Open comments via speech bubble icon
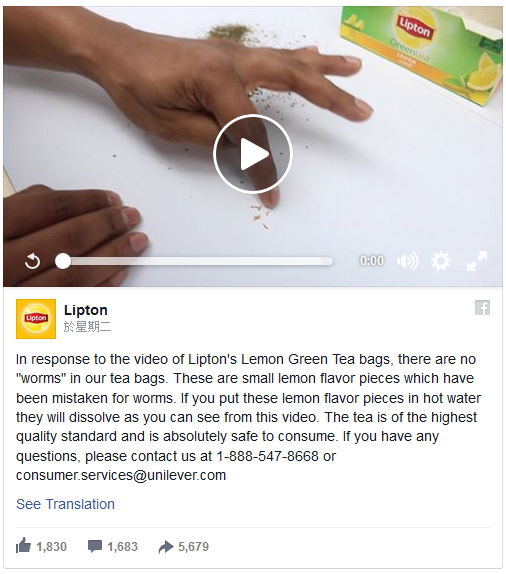 pyautogui.click(x=95, y=547)
